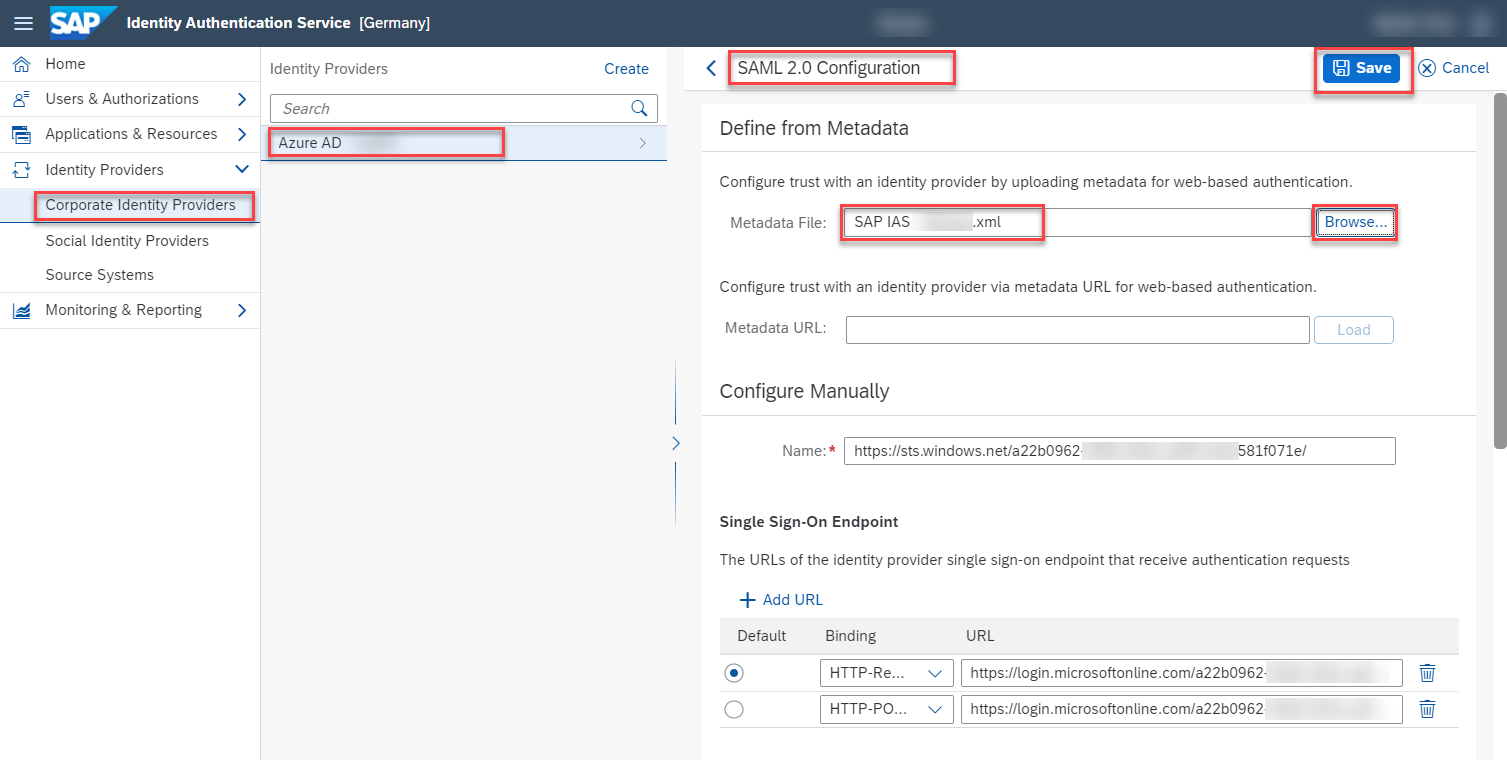This screenshot has width=1507, height=760.
Task: Click the Applications & Resources icon
Action: (21, 134)
